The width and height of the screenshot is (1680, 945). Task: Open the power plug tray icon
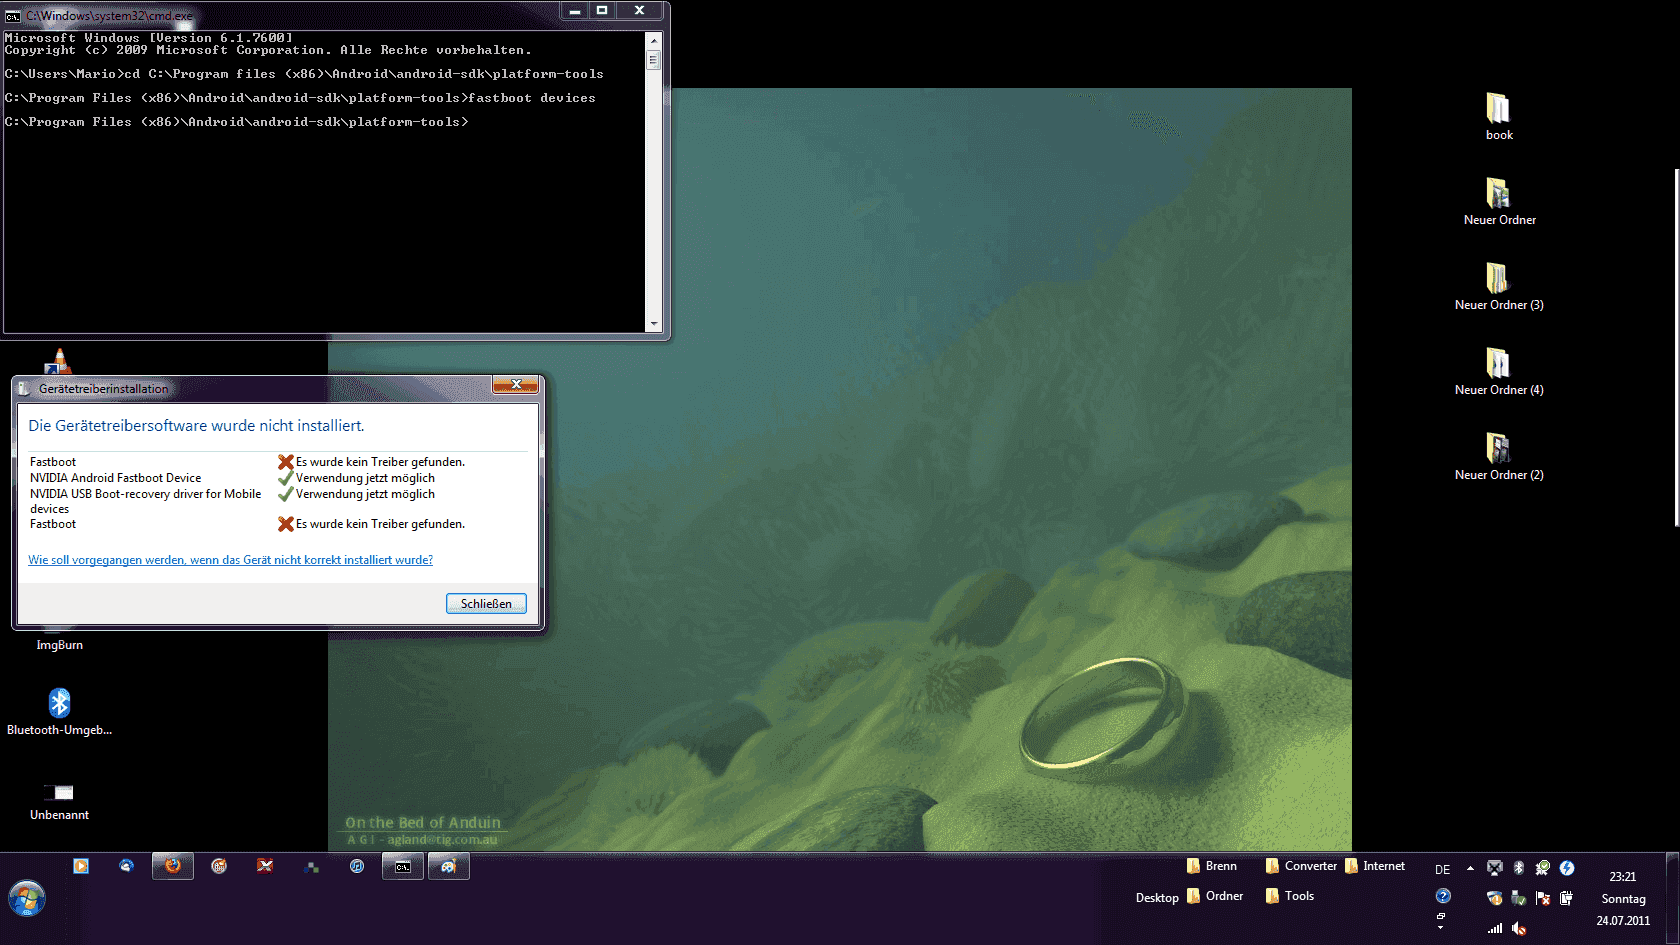[1567, 898]
